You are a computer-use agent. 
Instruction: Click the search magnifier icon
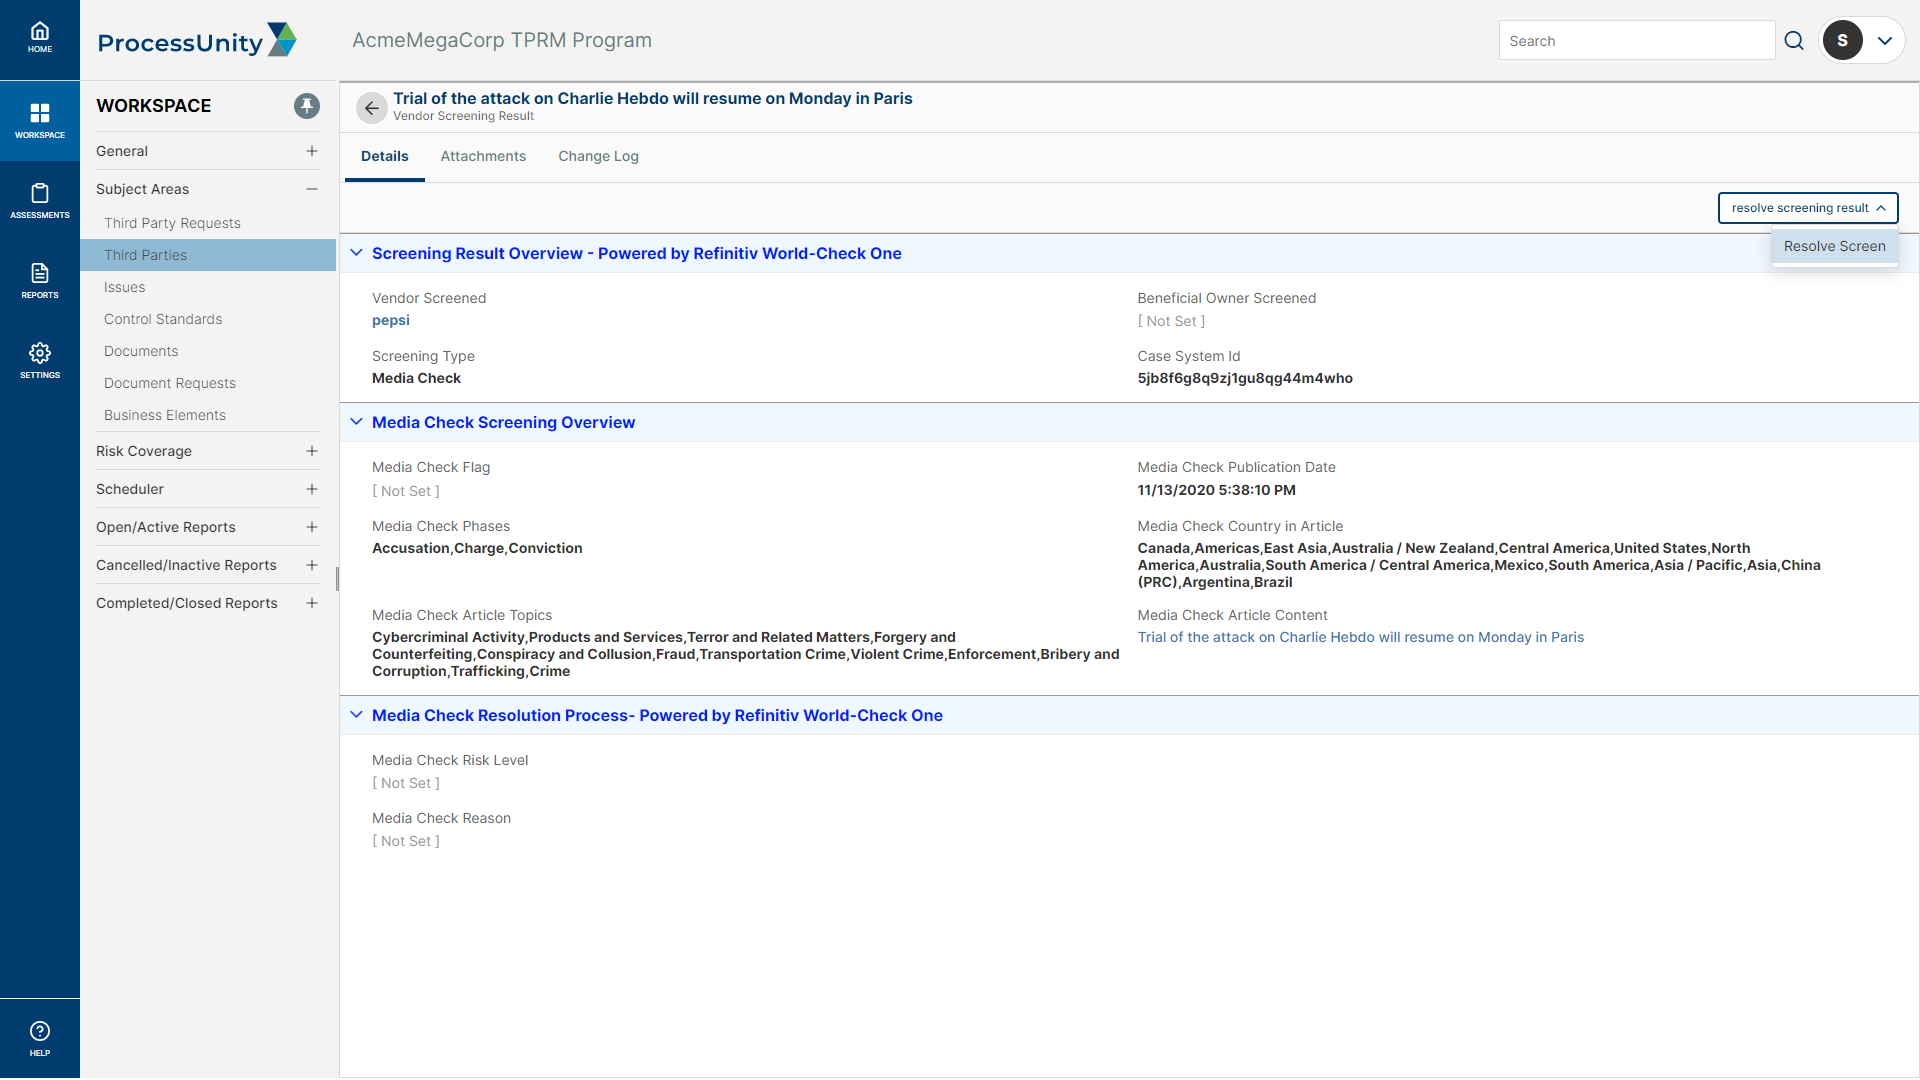[1794, 41]
